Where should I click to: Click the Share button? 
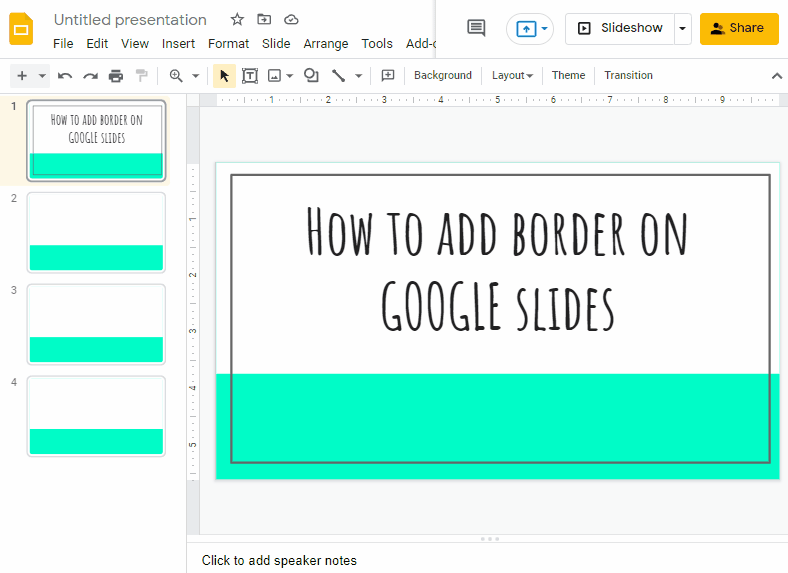tap(739, 29)
